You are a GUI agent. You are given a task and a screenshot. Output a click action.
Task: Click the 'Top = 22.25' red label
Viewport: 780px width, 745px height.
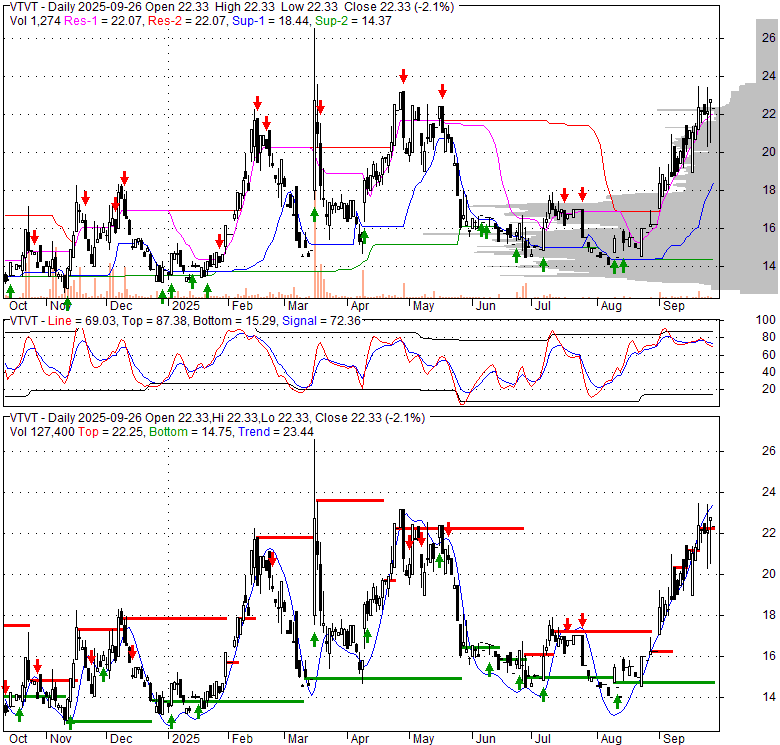[x=111, y=432]
